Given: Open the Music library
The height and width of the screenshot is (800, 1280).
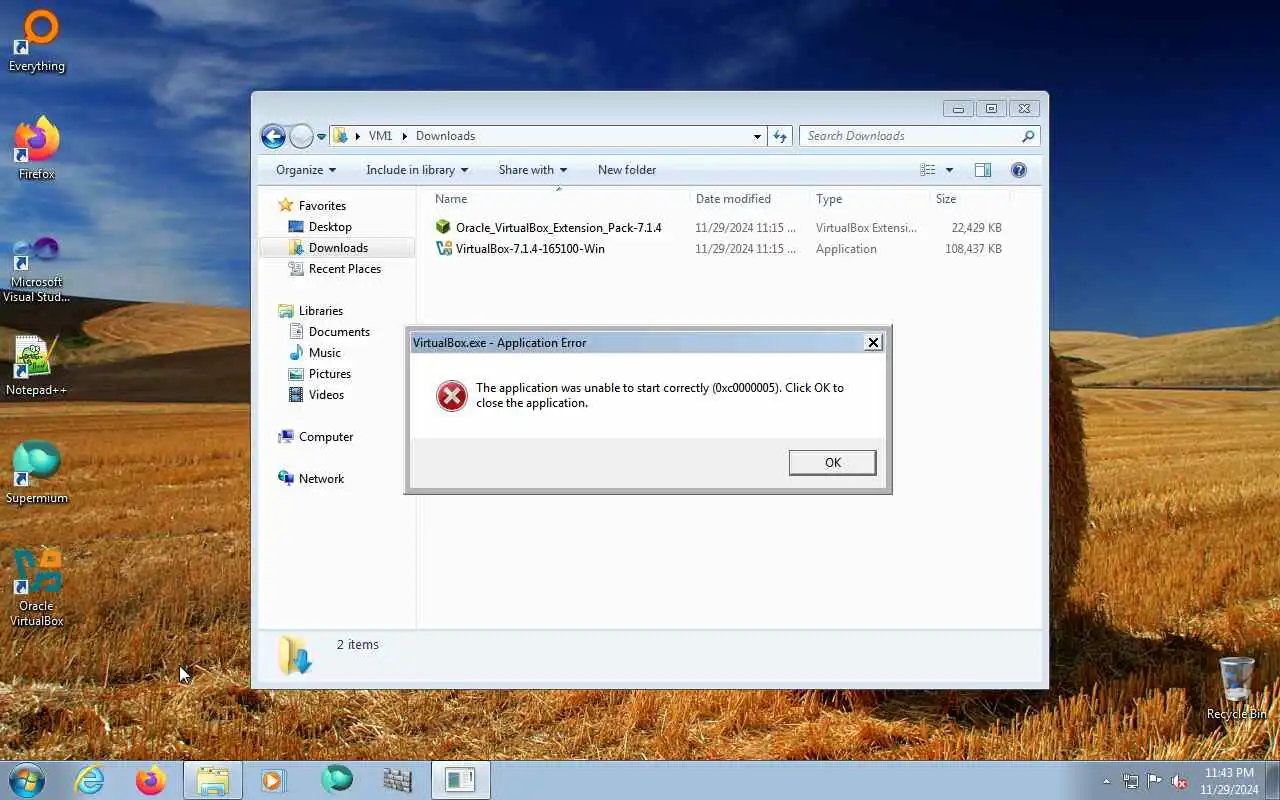Looking at the screenshot, I should [x=324, y=353].
